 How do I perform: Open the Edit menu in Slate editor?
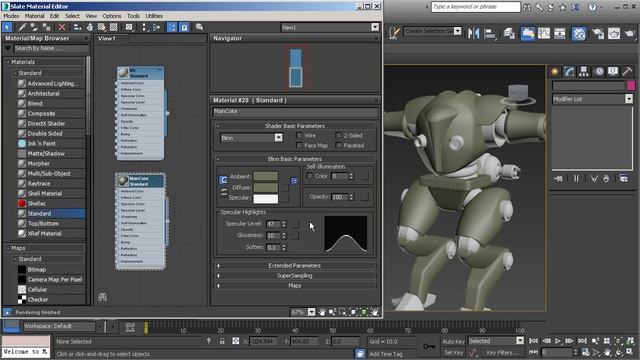point(55,16)
